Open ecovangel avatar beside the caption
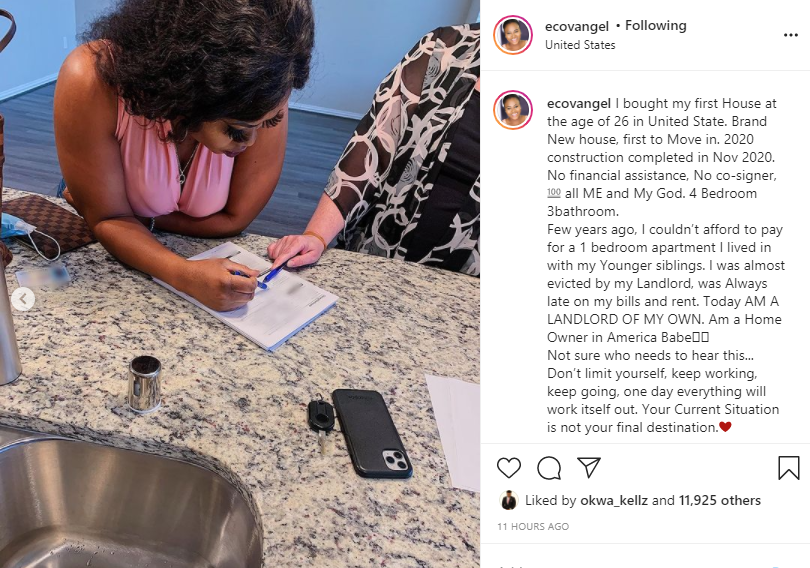This screenshot has width=810, height=568. click(512, 110)
